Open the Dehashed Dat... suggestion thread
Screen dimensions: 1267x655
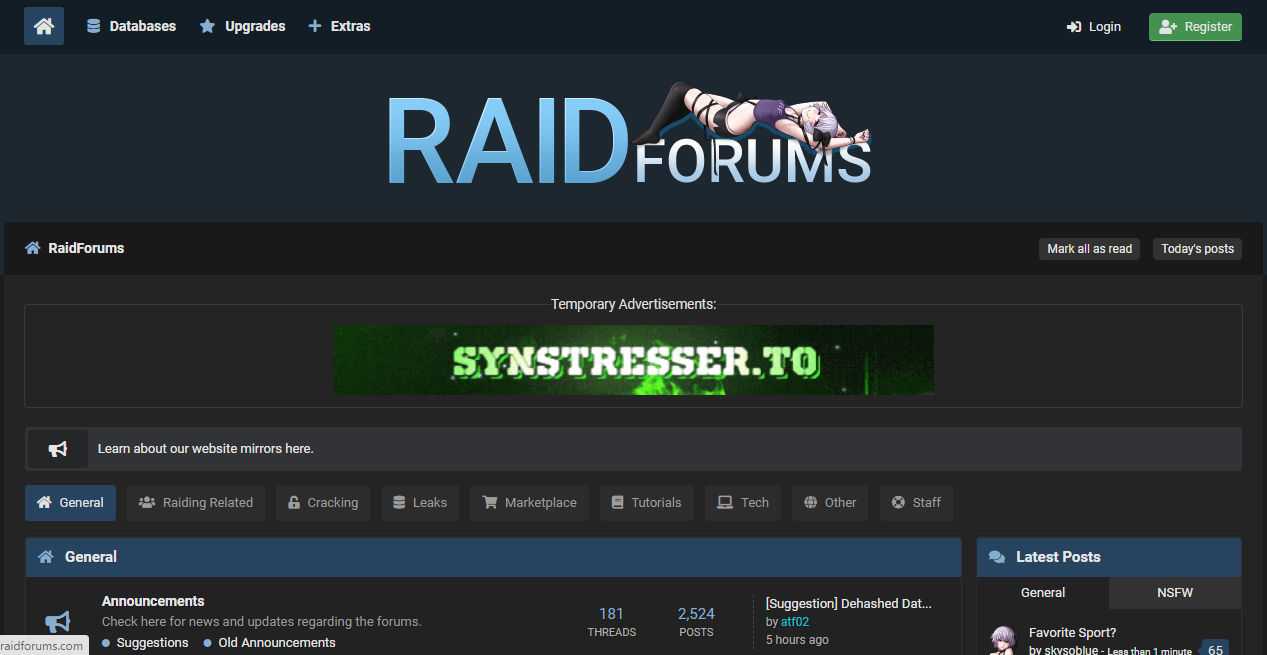click(x=848, y=604)
